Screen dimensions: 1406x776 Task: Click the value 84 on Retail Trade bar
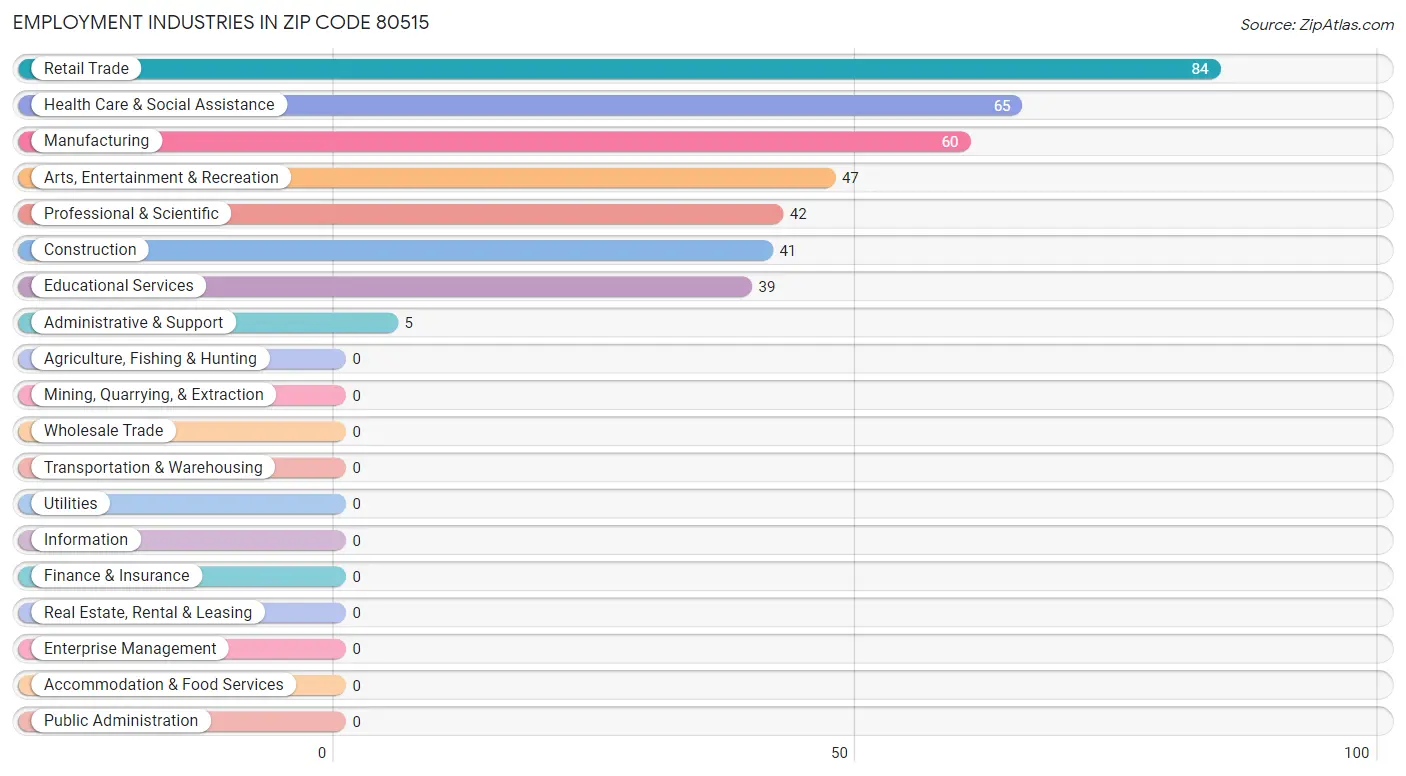coord(1200,69)
